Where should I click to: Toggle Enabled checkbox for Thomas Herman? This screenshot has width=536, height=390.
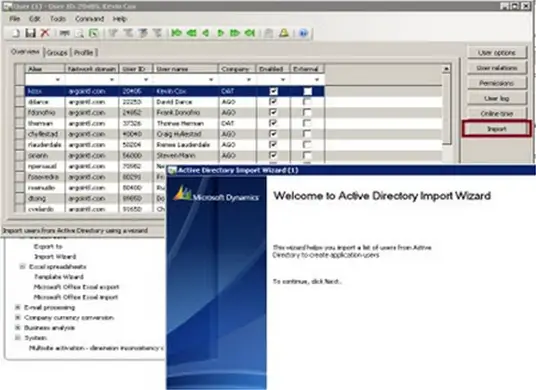pyautogui.click(x=273, y=123)
